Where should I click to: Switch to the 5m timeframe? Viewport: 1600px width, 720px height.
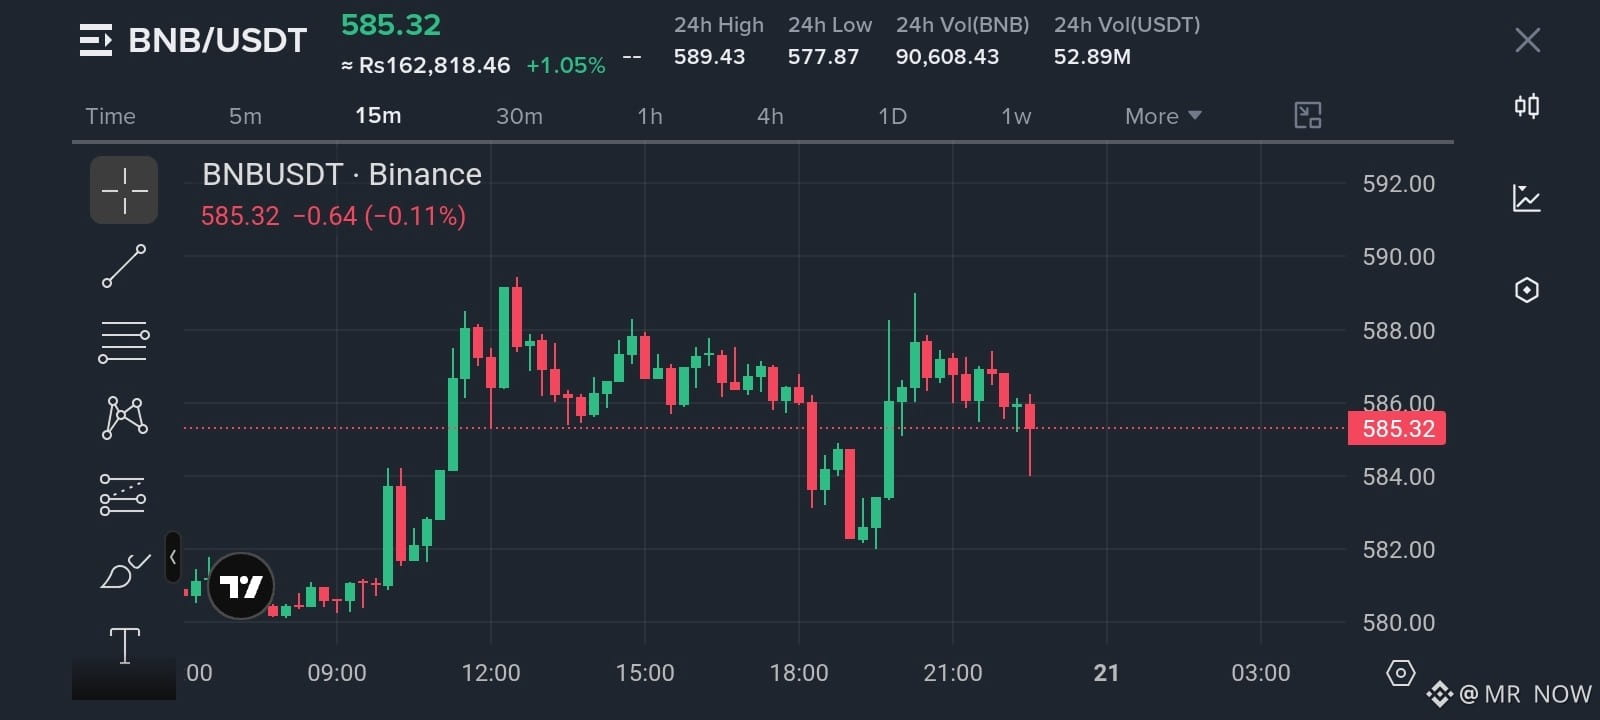point(245,116)
